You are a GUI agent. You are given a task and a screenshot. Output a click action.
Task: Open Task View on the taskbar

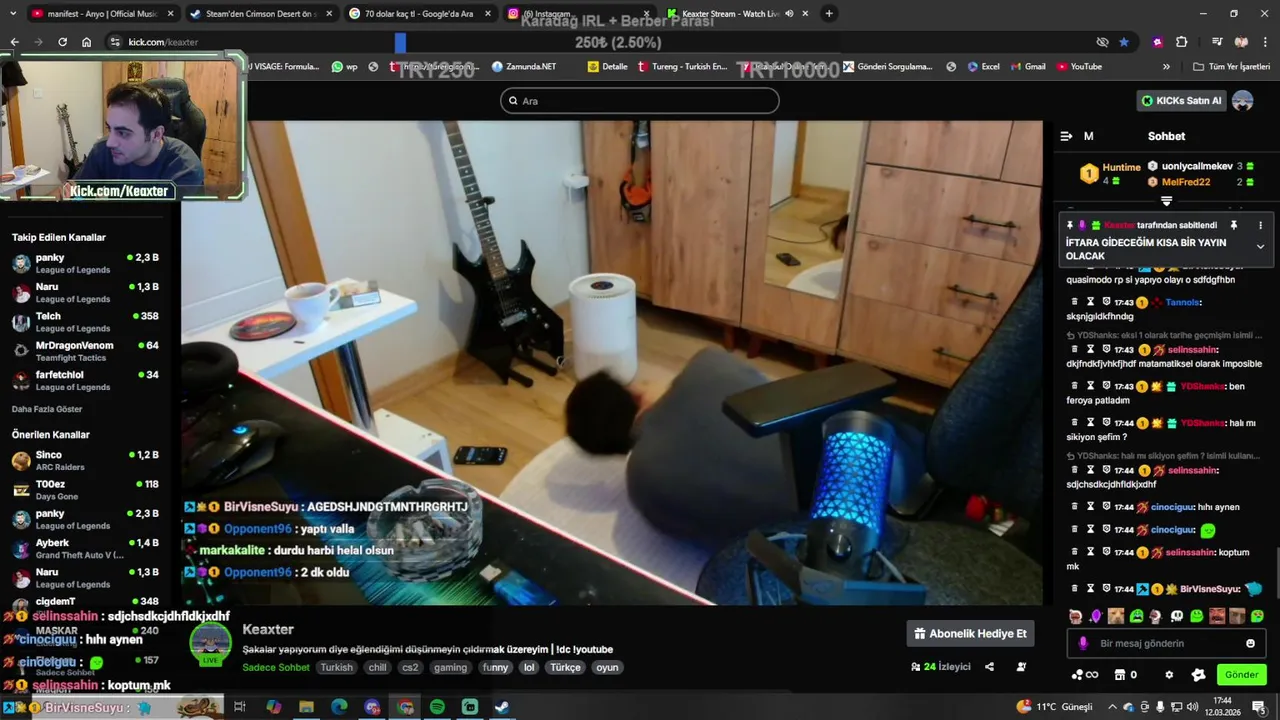coord(240,707)
